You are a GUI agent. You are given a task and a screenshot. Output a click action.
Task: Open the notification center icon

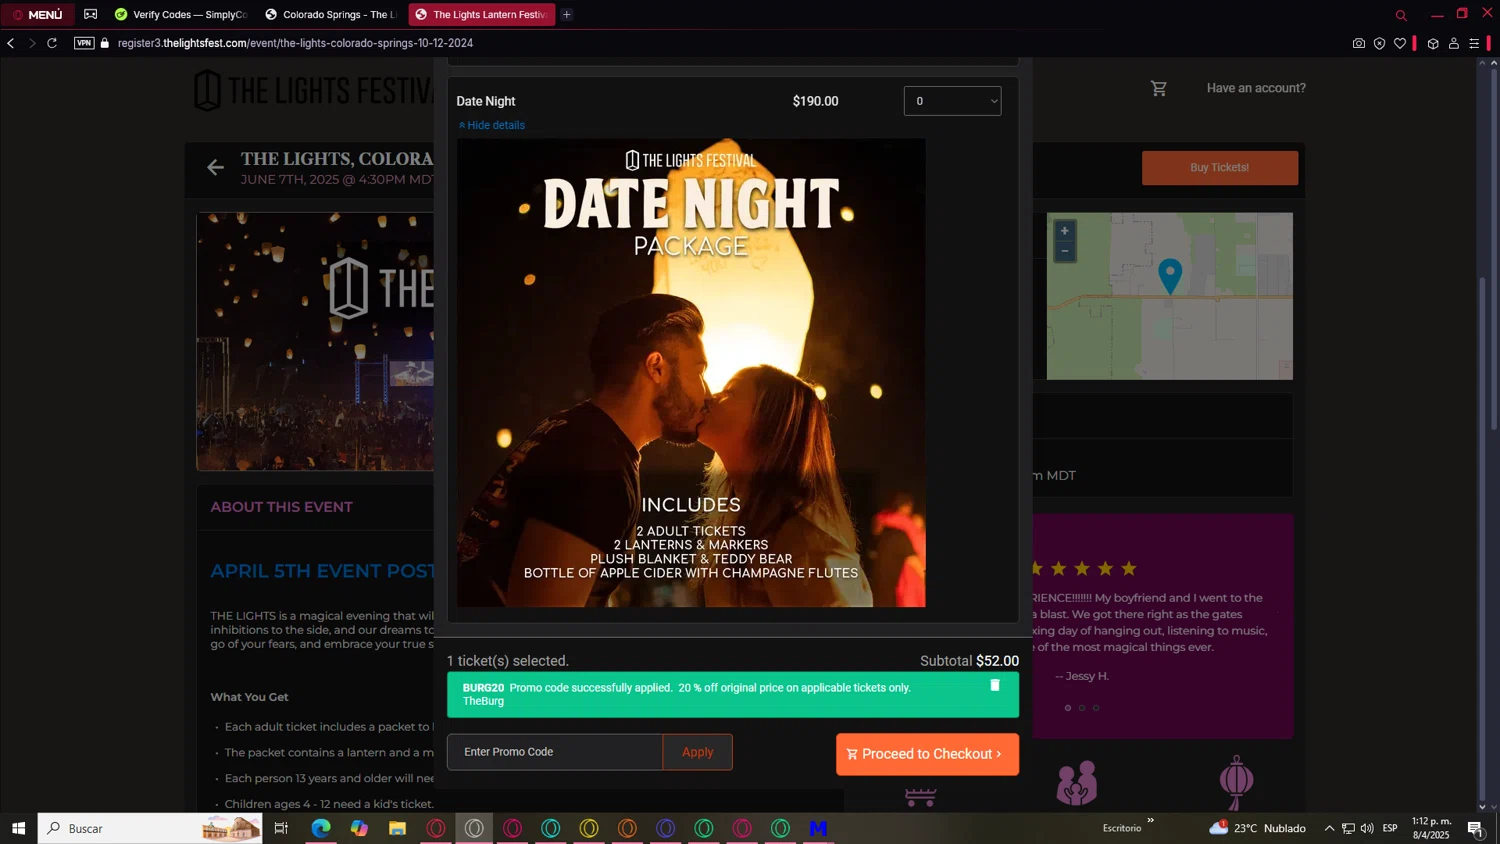tap(1475, 828)
